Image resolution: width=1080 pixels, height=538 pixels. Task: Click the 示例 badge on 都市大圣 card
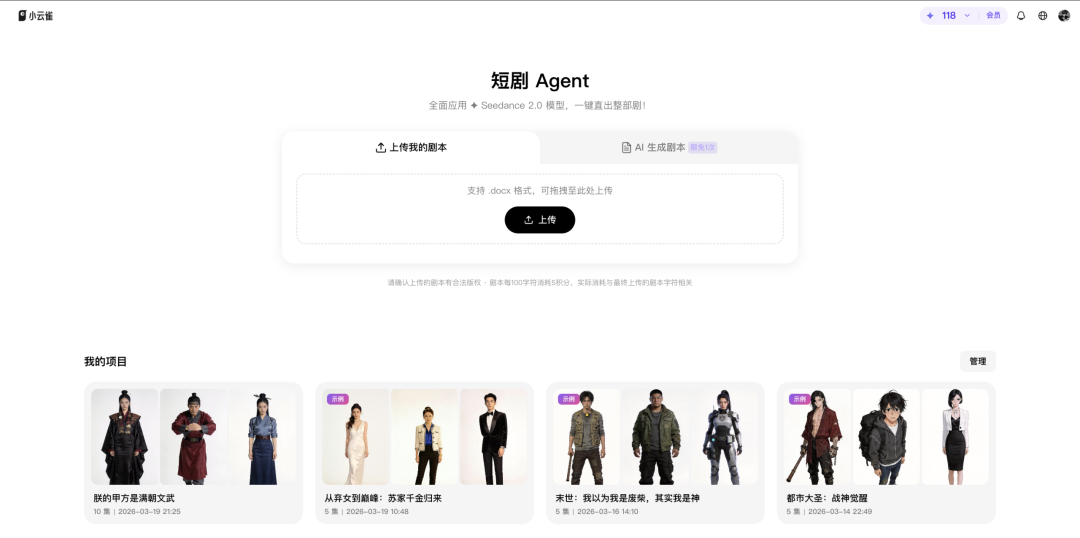coord(800,399)
